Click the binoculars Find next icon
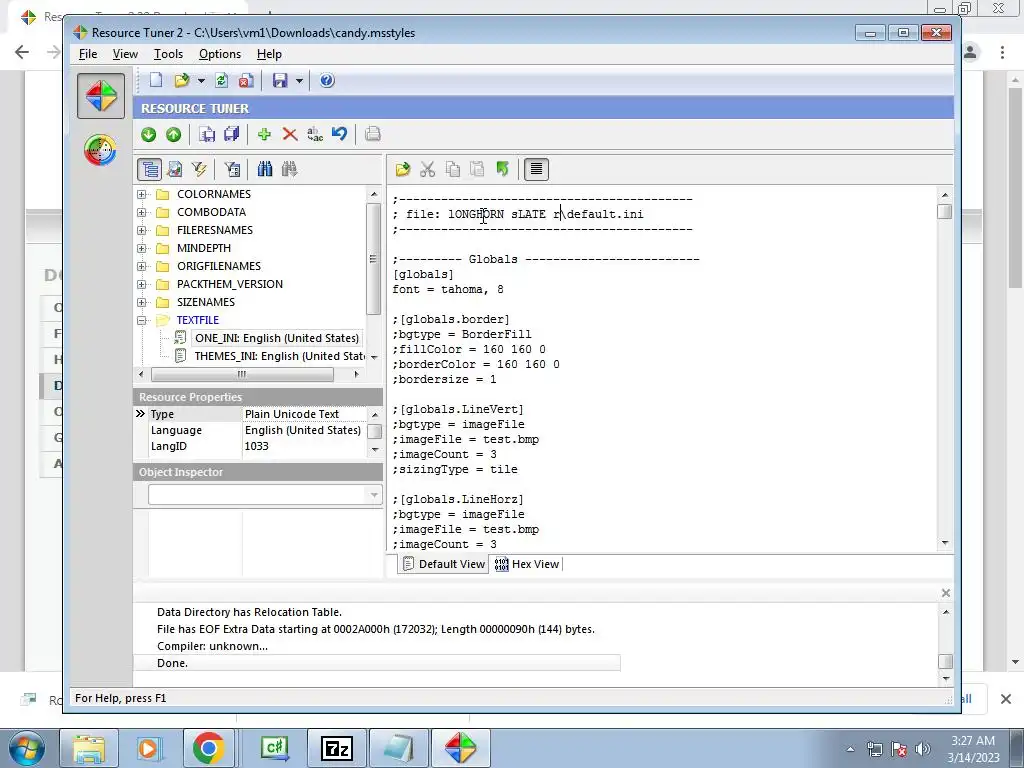Screen dimensions: 1024x768 point(289,170)
